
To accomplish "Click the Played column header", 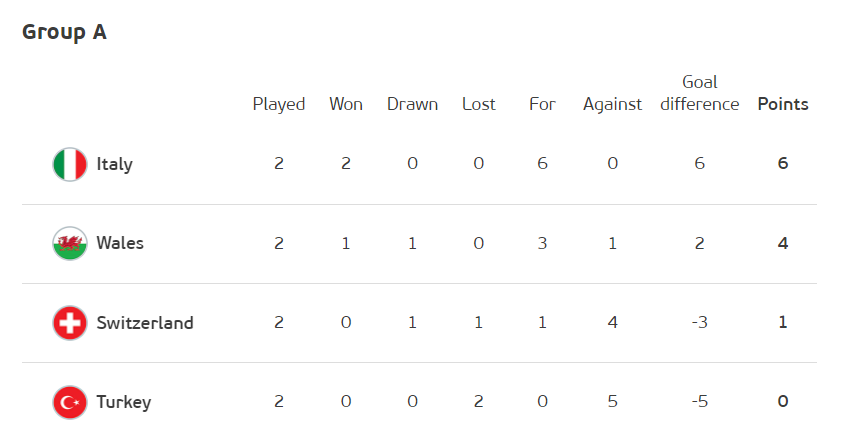I will [279, 104].
